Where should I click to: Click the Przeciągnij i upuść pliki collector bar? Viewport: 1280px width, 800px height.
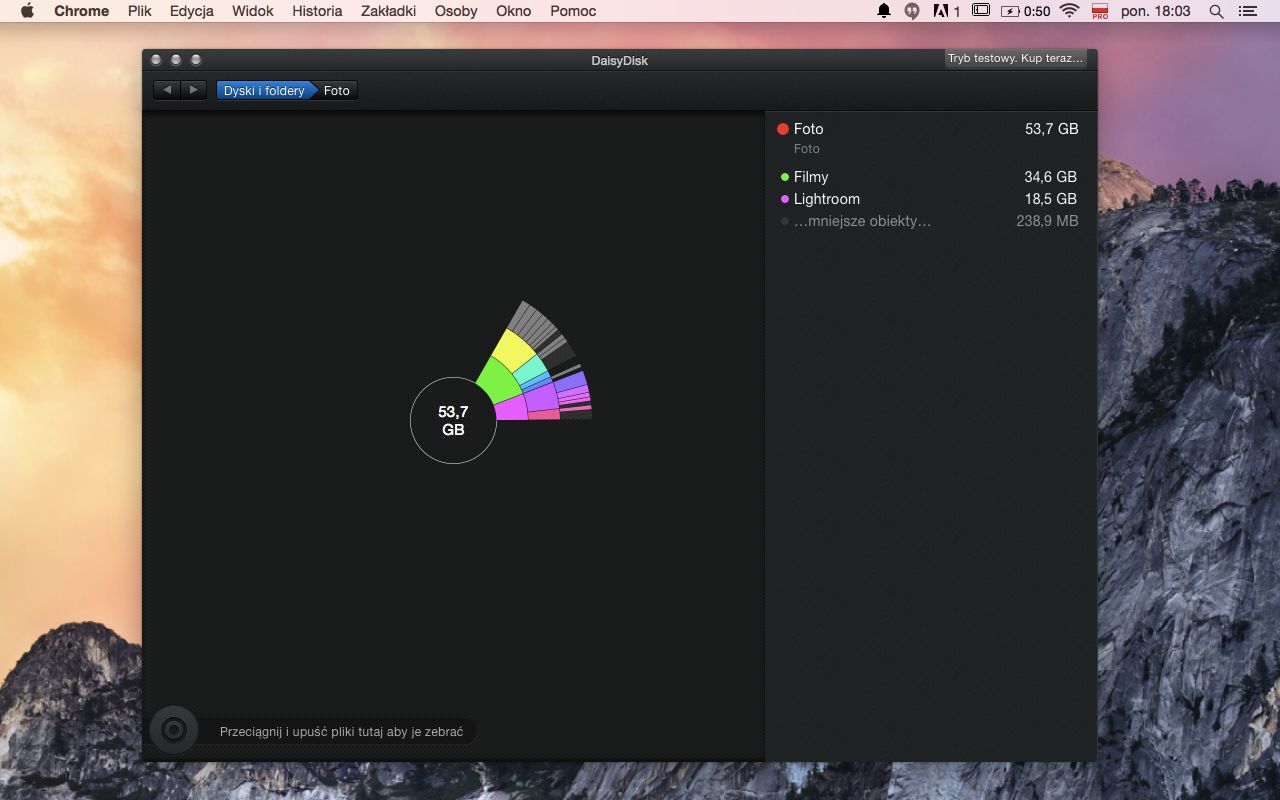tap(341, 732)
